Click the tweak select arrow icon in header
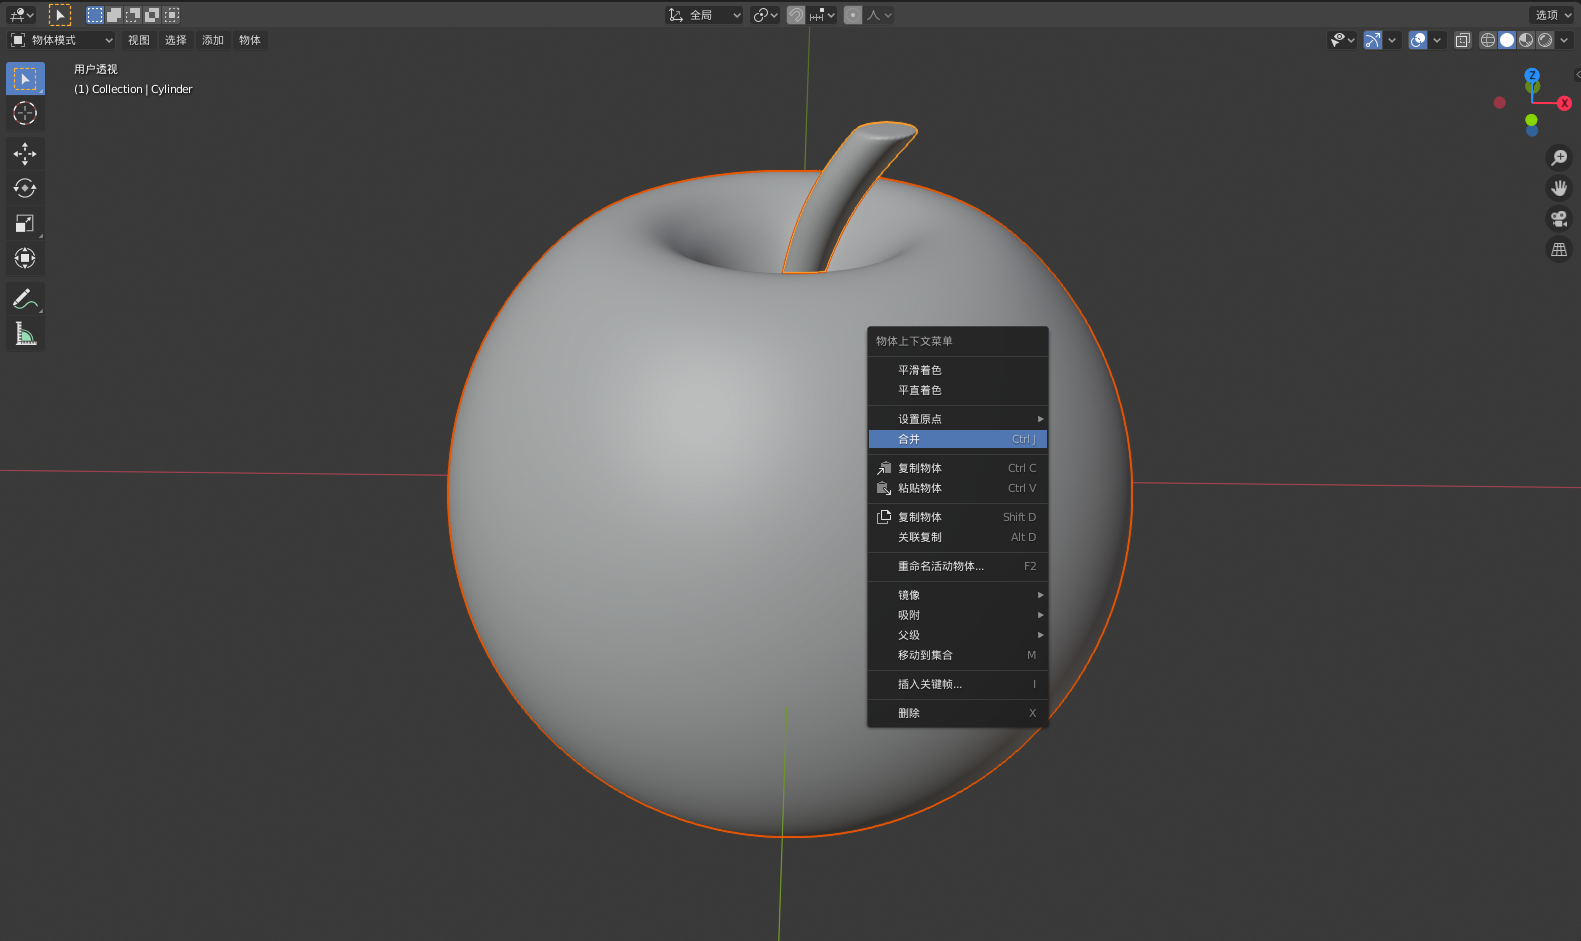The height and width of the screenshot is (941, 1581). [x=60, y=15]
